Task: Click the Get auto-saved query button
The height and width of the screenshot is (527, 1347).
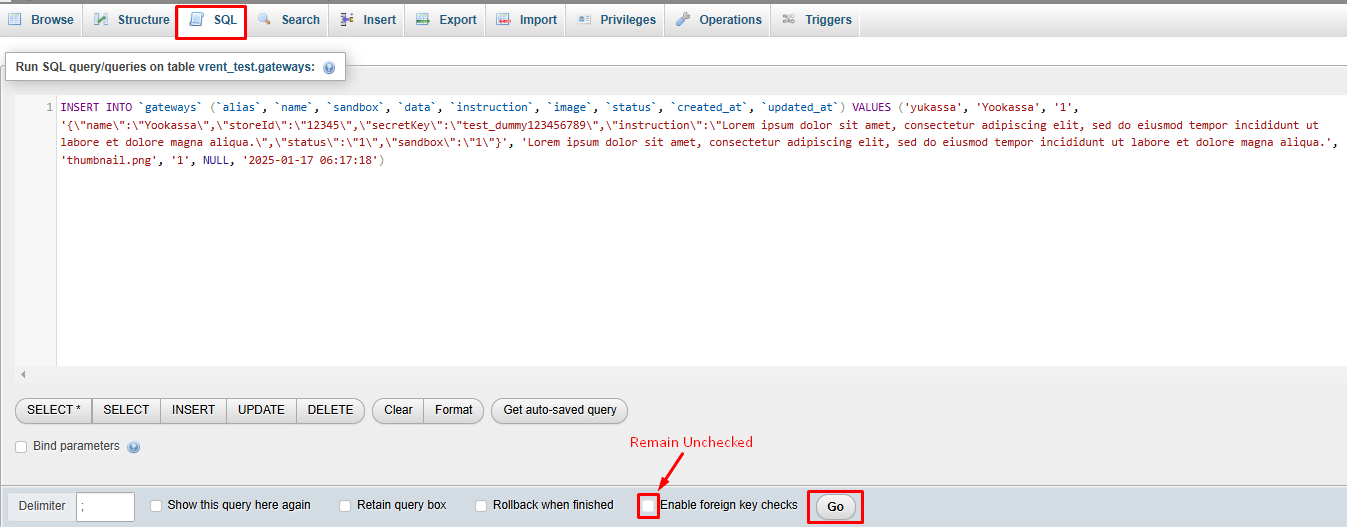Action: (x=559, y=410)
